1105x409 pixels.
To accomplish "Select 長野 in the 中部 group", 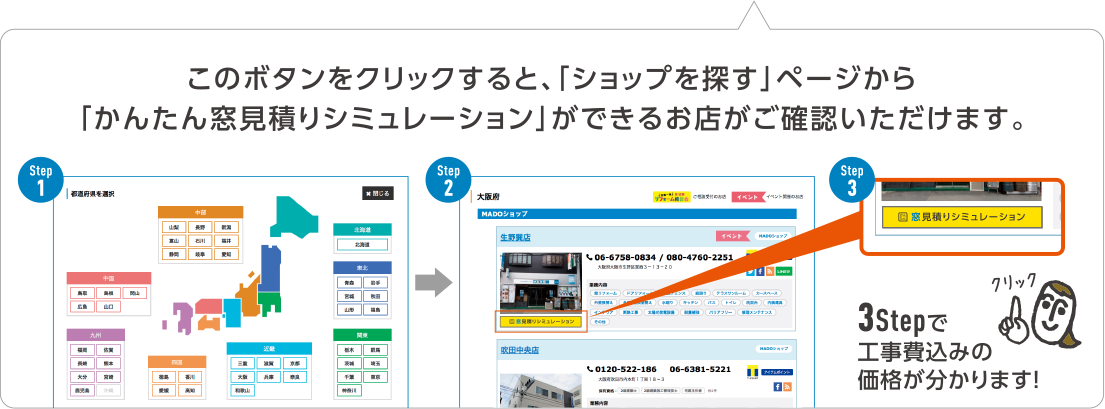I will click(200, 227).
